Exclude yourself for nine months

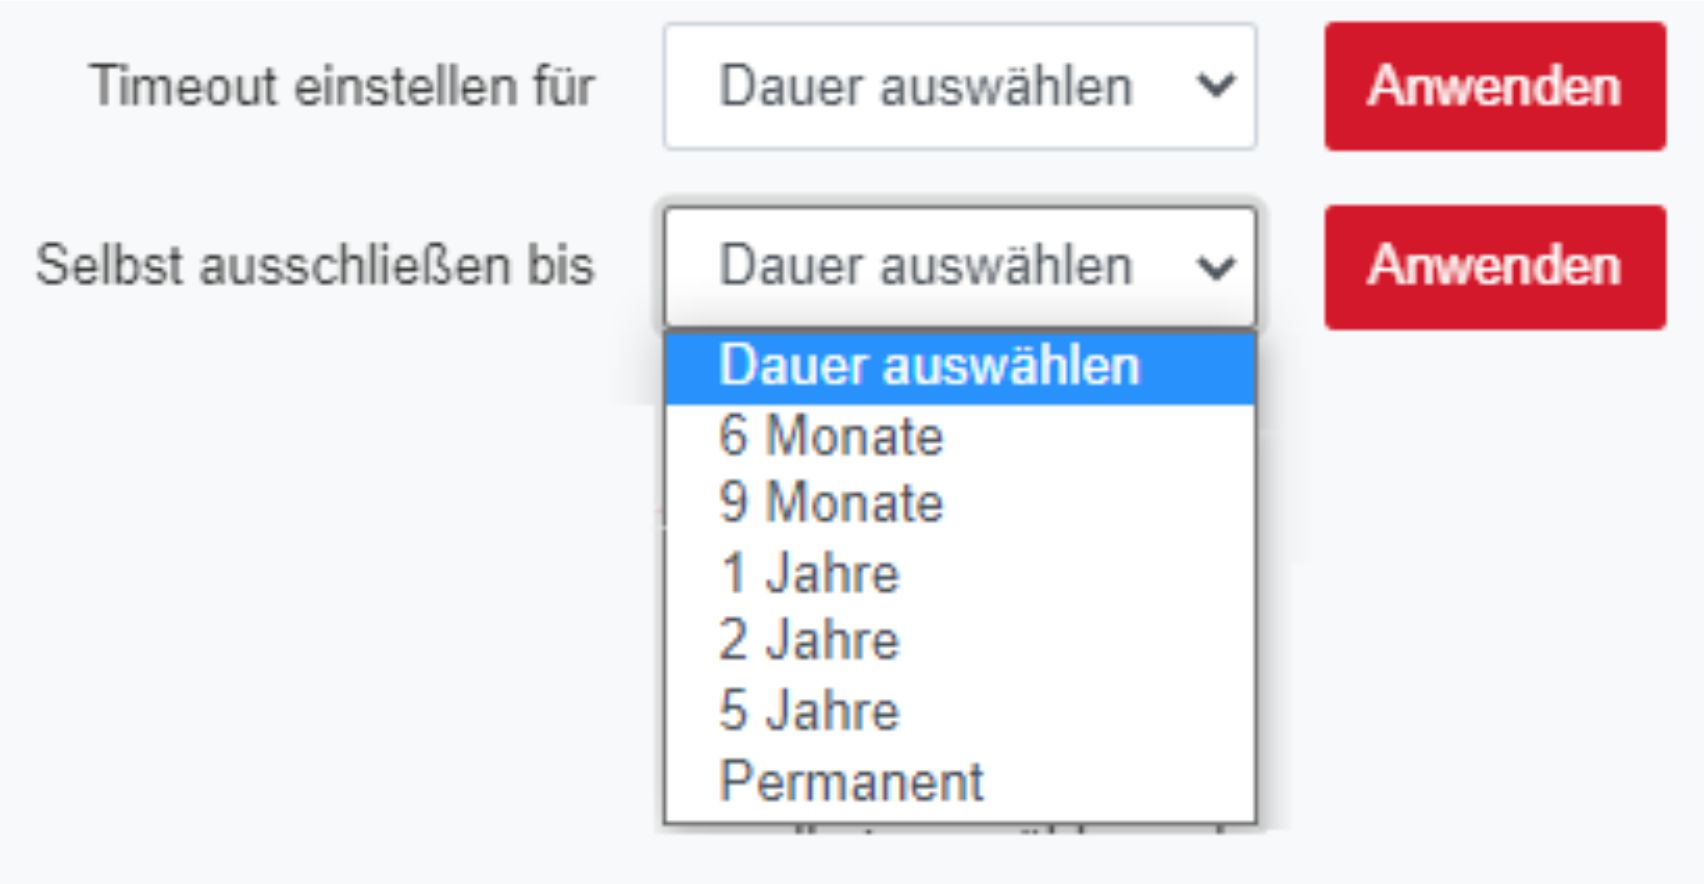832,502
